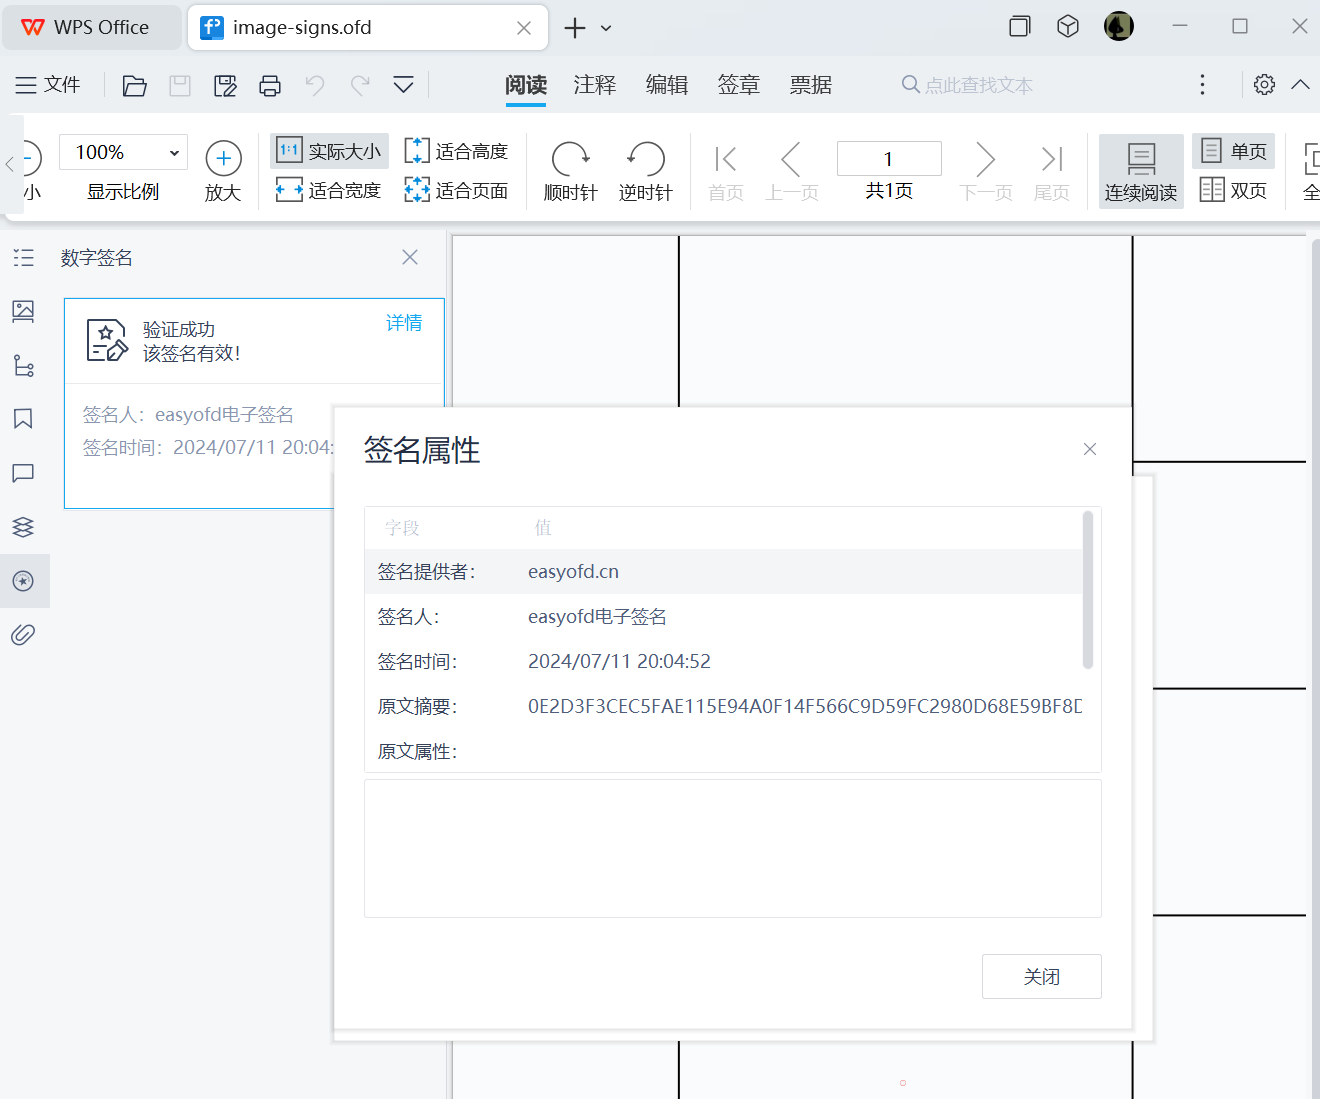Screen dimensions: 1320x1099
Task: Open the layers sidebar icon
Action: 24,527
